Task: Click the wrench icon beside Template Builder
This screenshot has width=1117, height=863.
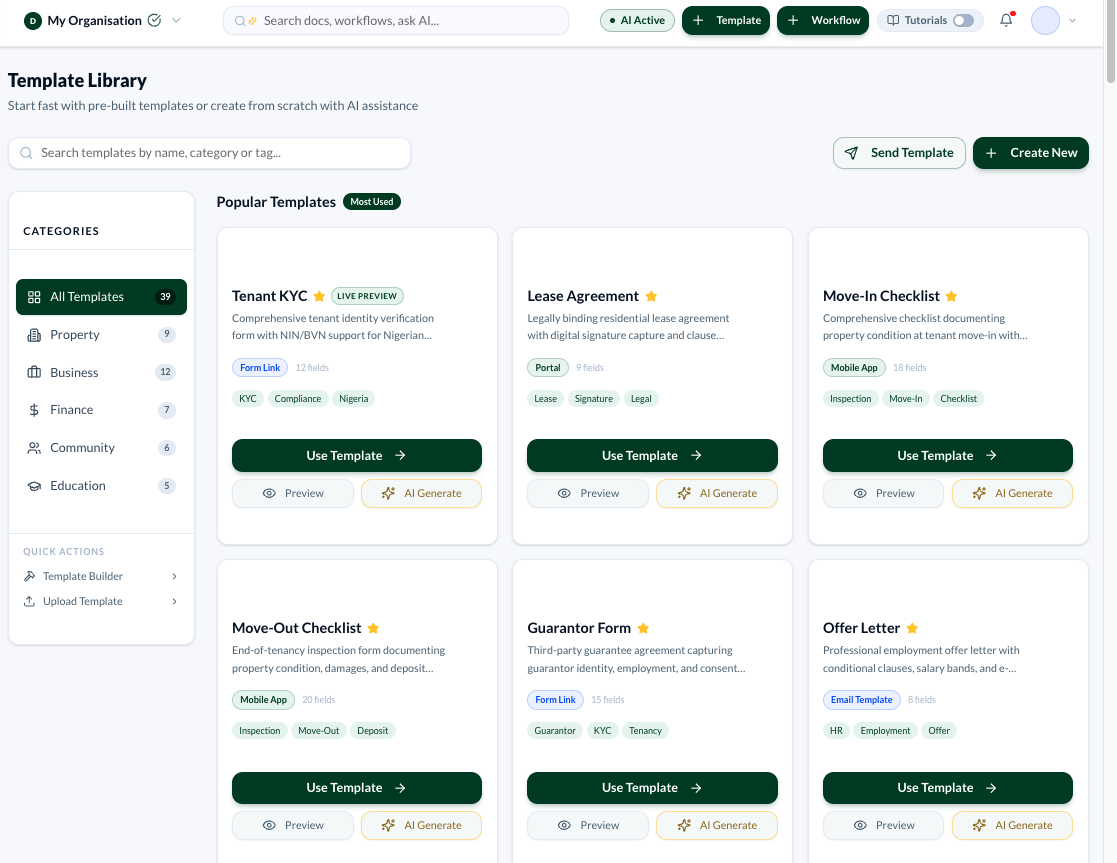Action: pyautogui.click(x=29, y=576)
